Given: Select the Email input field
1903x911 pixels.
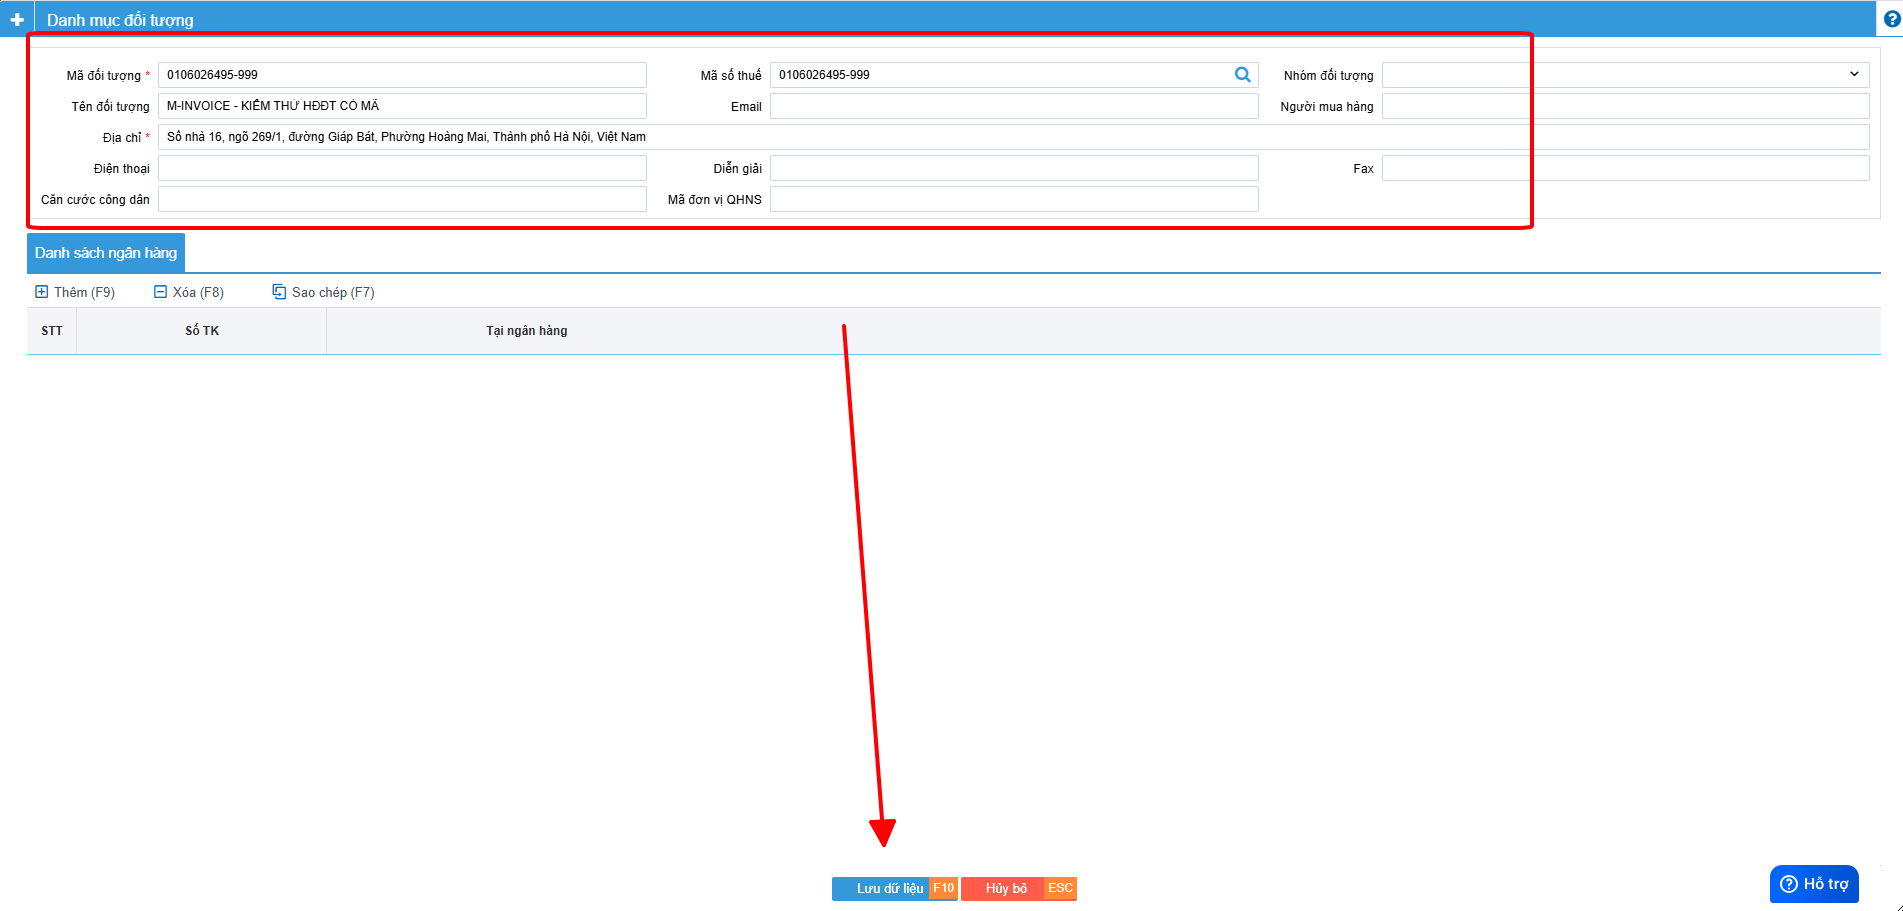Looking at the screenshot, I should click(1013, 106).
